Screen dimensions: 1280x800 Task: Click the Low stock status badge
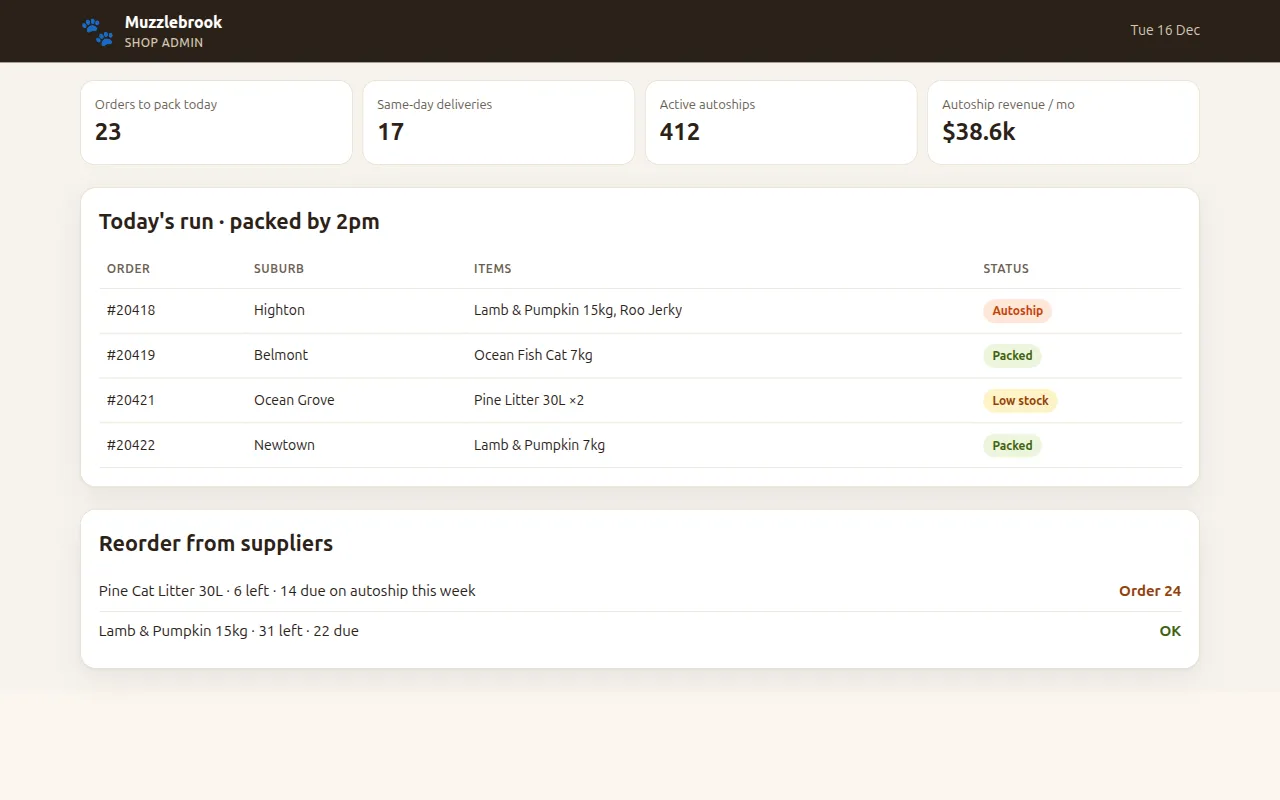(1020, 401)
